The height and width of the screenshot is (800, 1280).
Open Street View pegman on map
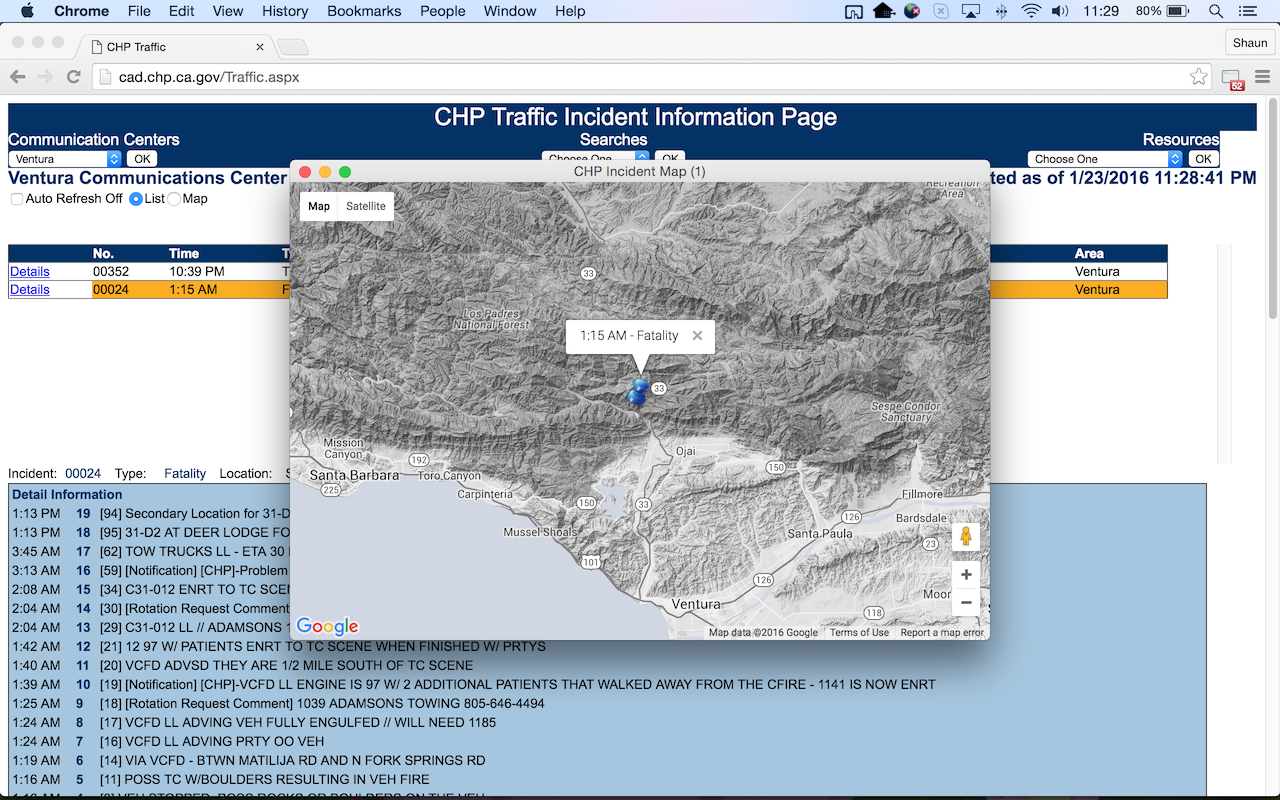[x=966, y=536]
